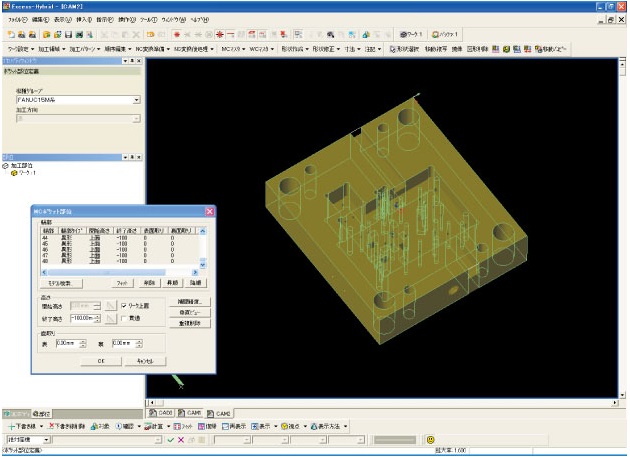Image resolution: width=630 pixels, height=457 pixels.
Task: Click the 終了高さ value input field
Action: click(82, 319)
